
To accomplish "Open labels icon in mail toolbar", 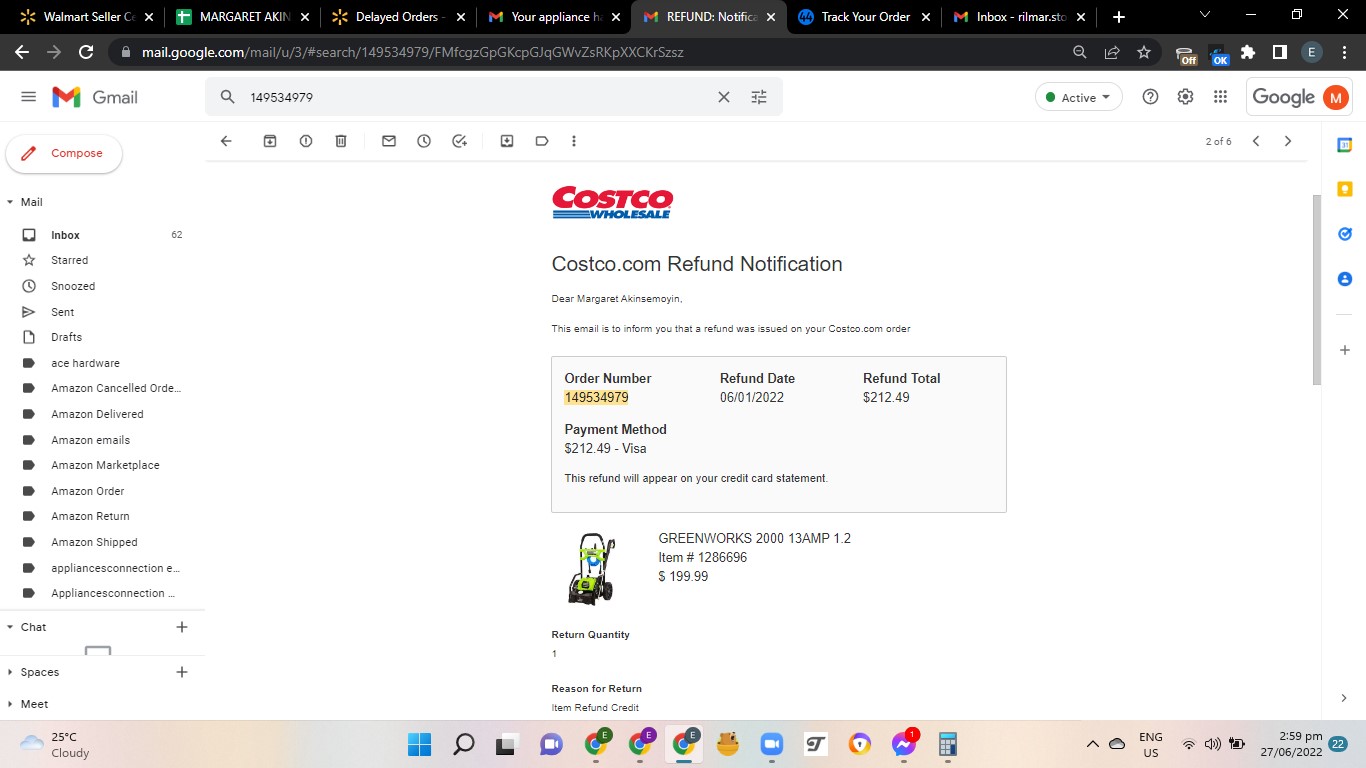I will [542, 141].
